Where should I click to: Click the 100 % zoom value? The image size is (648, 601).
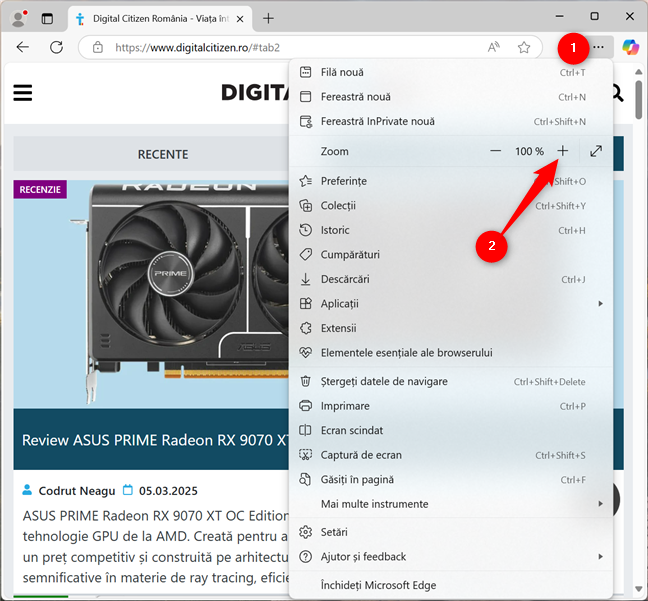click(529, 151)
